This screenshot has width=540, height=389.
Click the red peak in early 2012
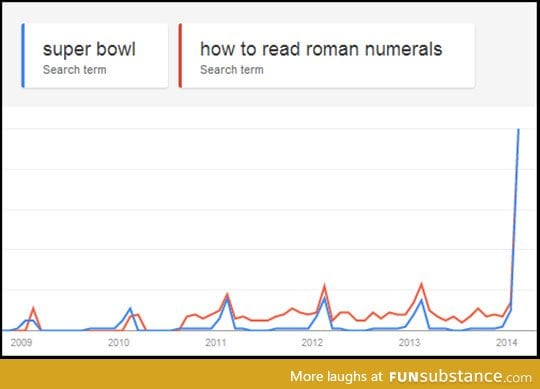[x=324, y=285]
